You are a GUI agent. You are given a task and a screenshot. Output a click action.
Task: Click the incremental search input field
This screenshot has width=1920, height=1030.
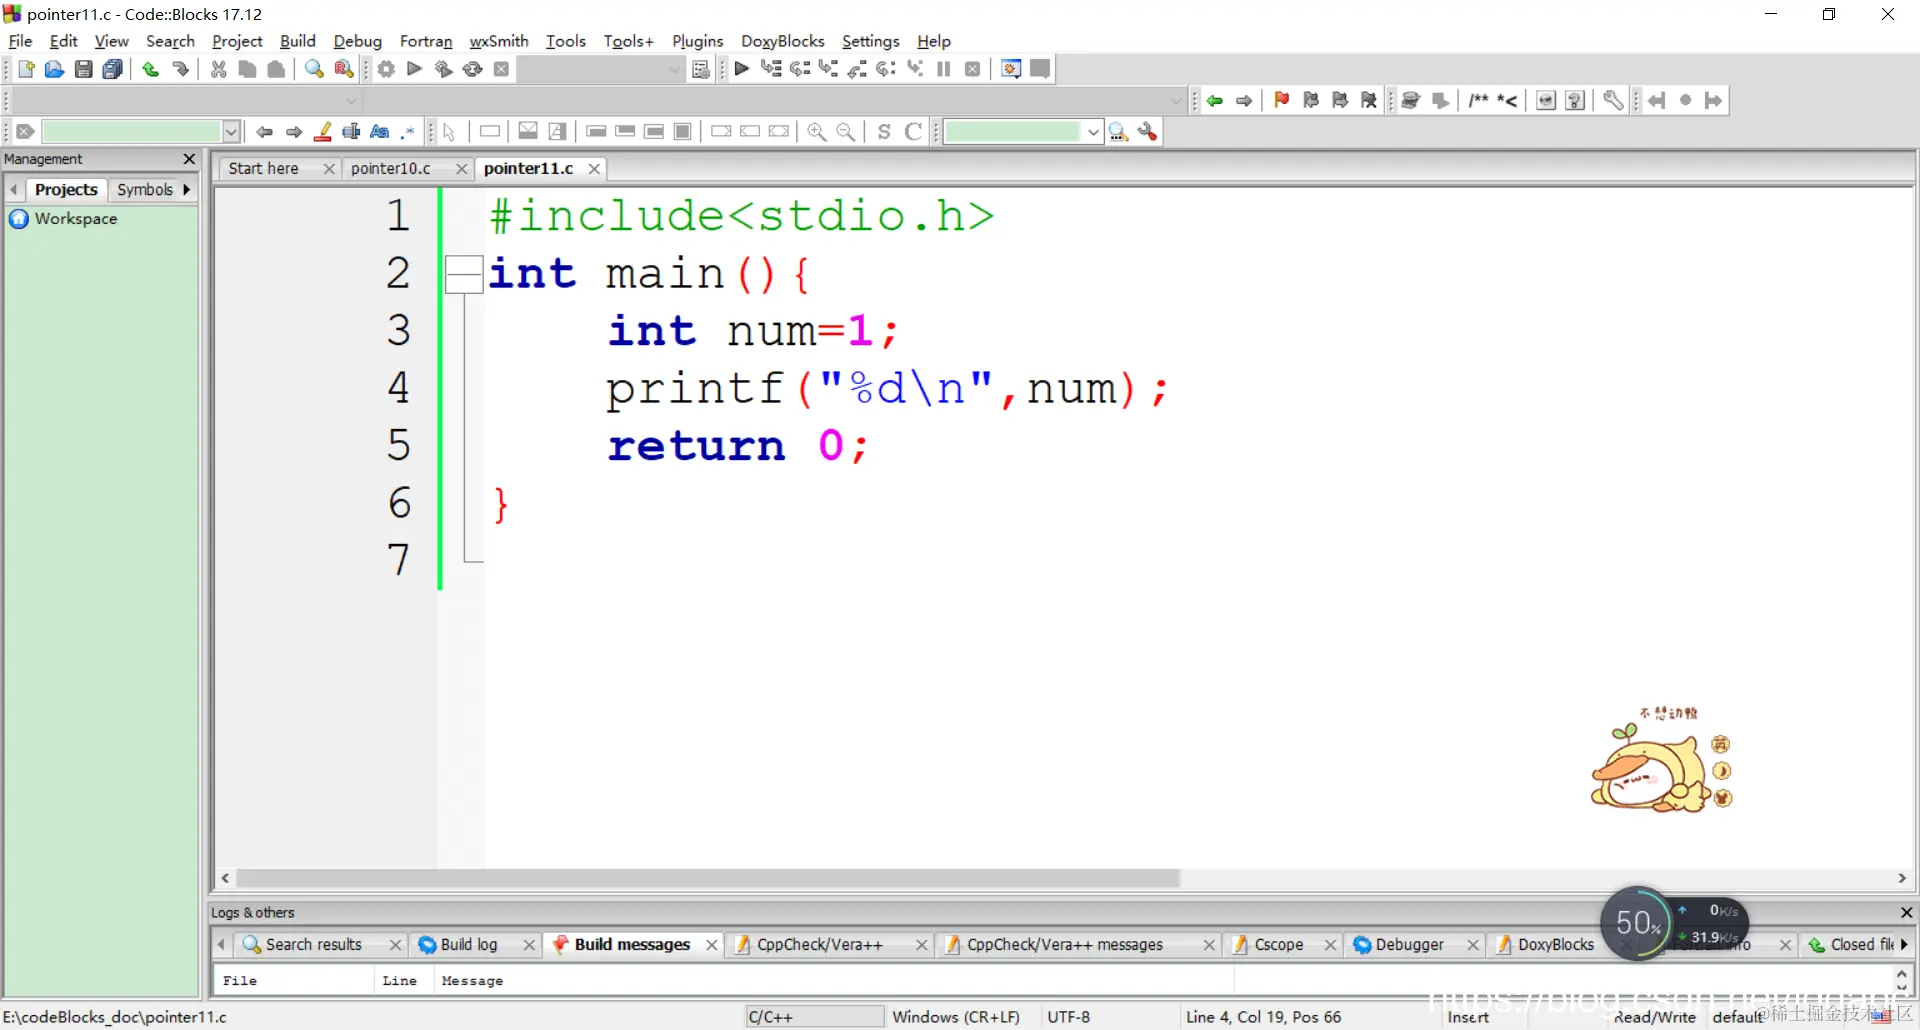click(131, 131)
